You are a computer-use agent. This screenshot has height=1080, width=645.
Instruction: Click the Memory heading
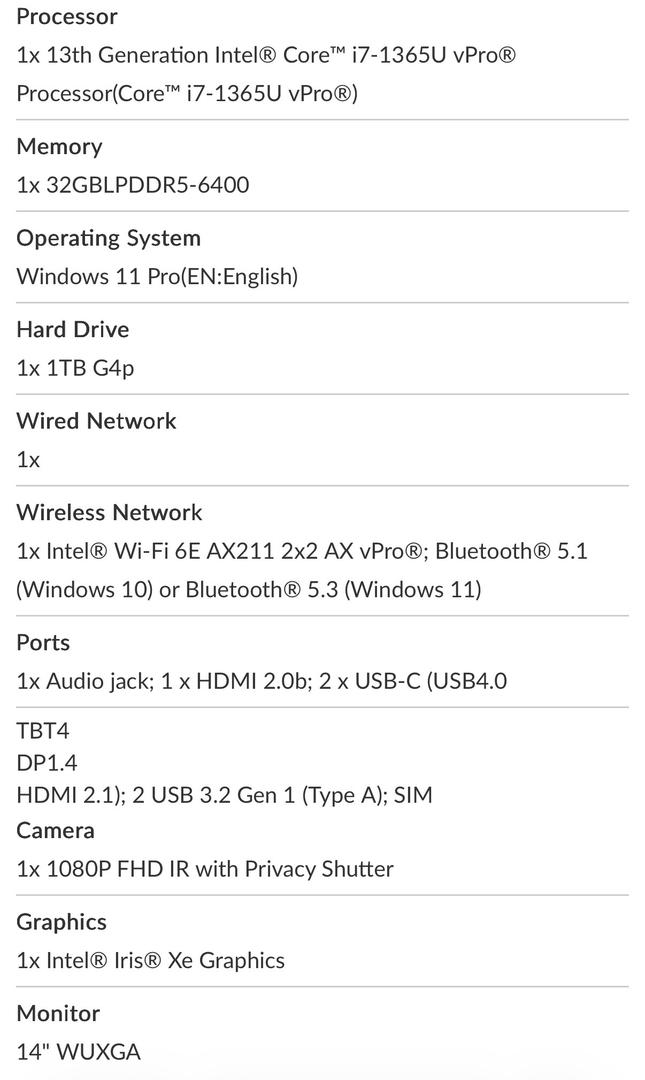pyautogui.click(x=59, y=147)
